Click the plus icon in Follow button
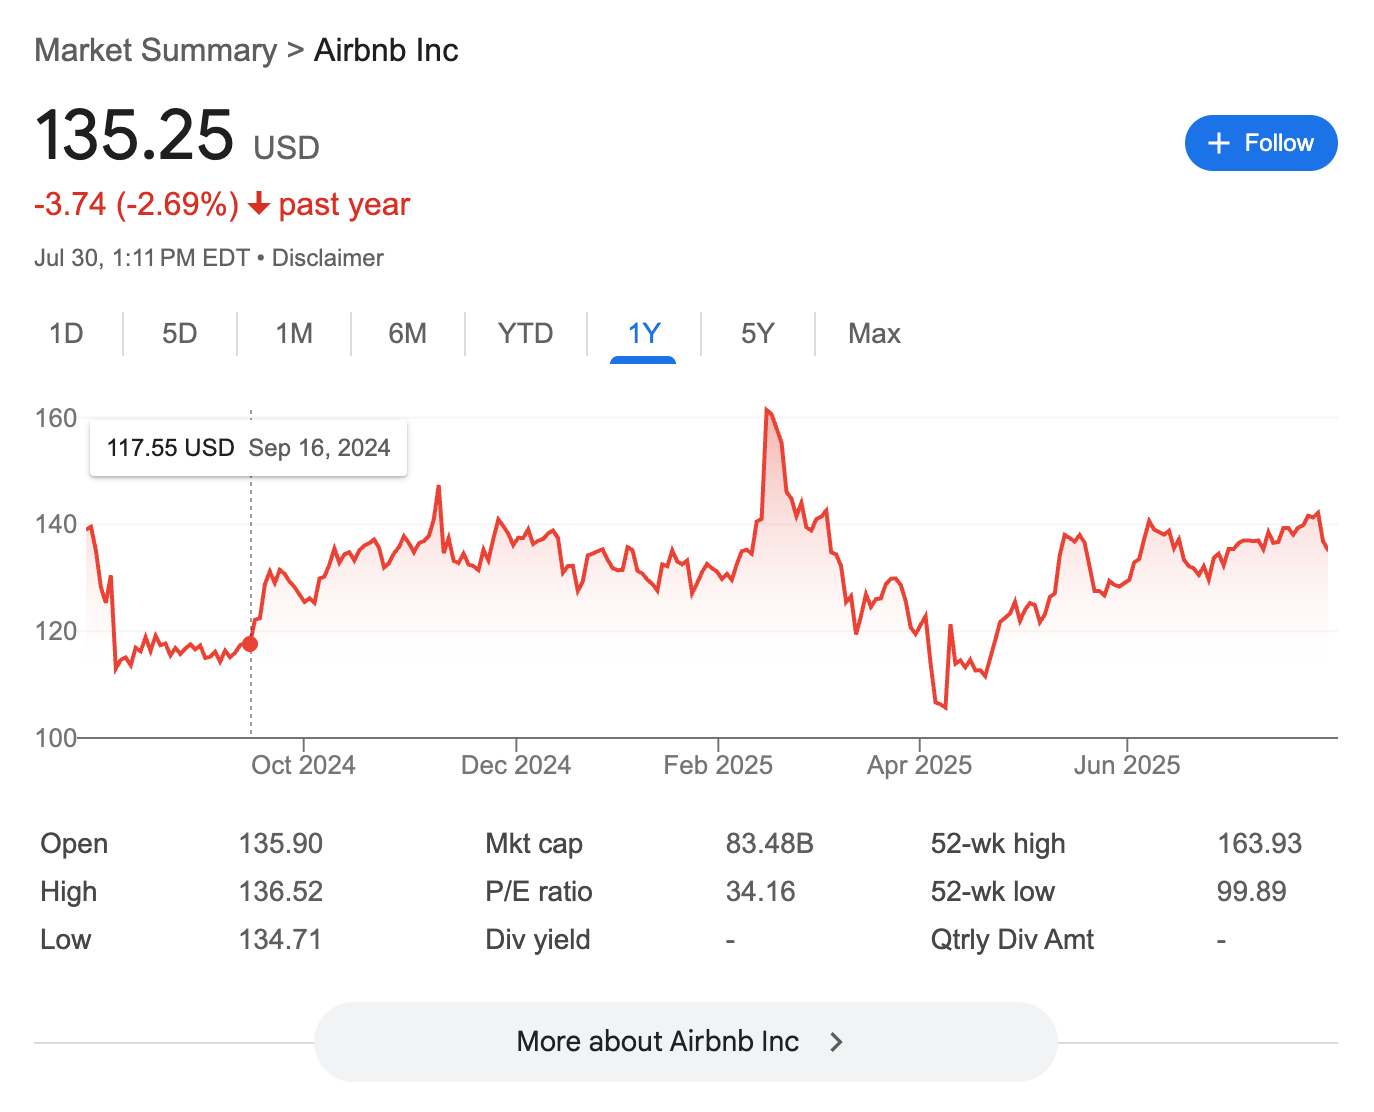Viewport: 1374px width, 1112px height. tap(1218, 143)
